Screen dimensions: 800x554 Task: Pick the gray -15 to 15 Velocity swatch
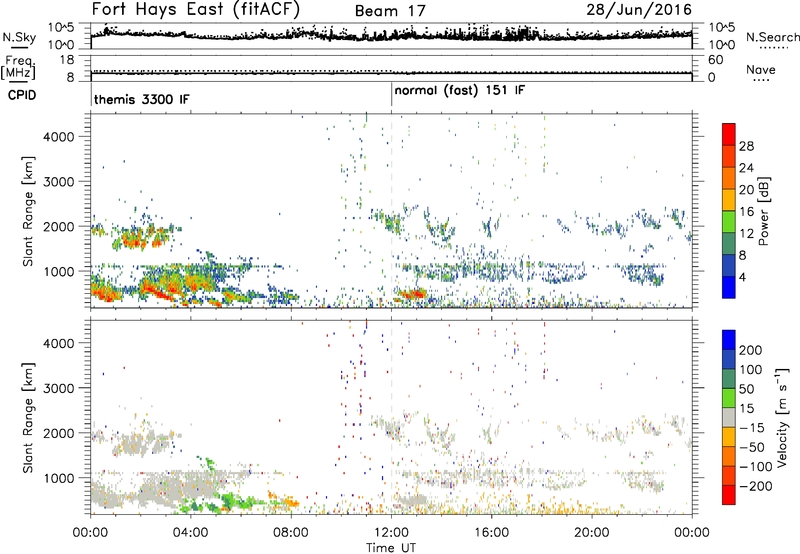pos(729,417)
